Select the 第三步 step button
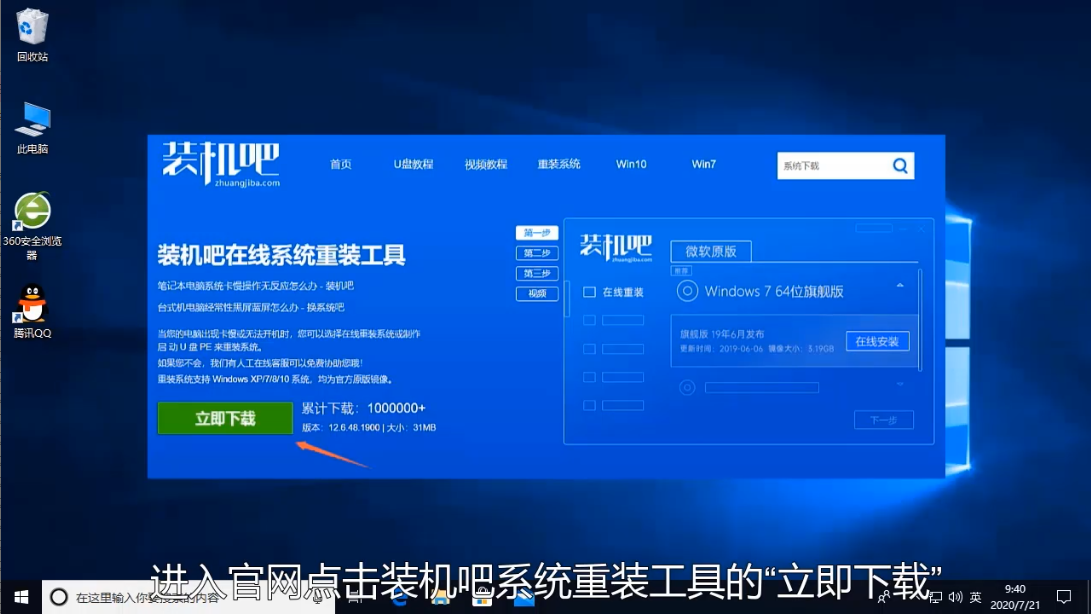 pos(536,273)
